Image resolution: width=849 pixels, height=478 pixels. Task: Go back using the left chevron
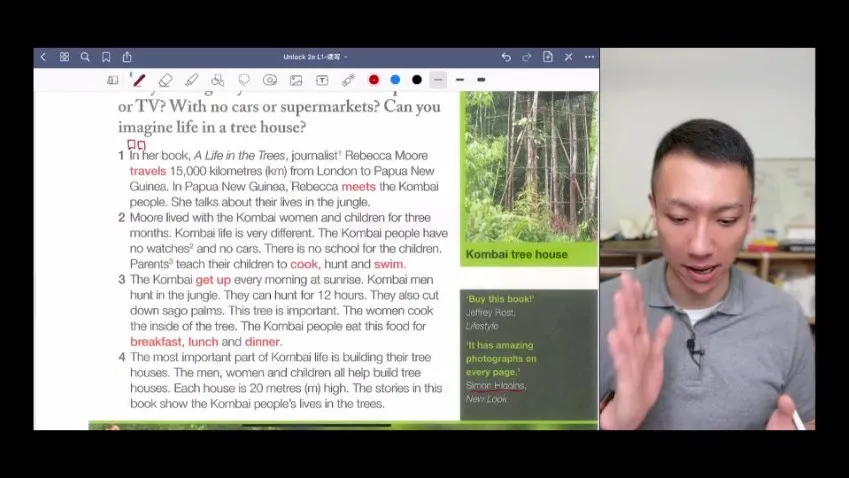43,57
